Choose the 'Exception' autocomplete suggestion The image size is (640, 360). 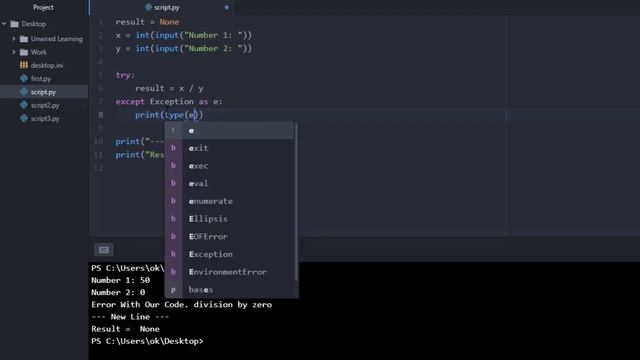coord(229,254)
